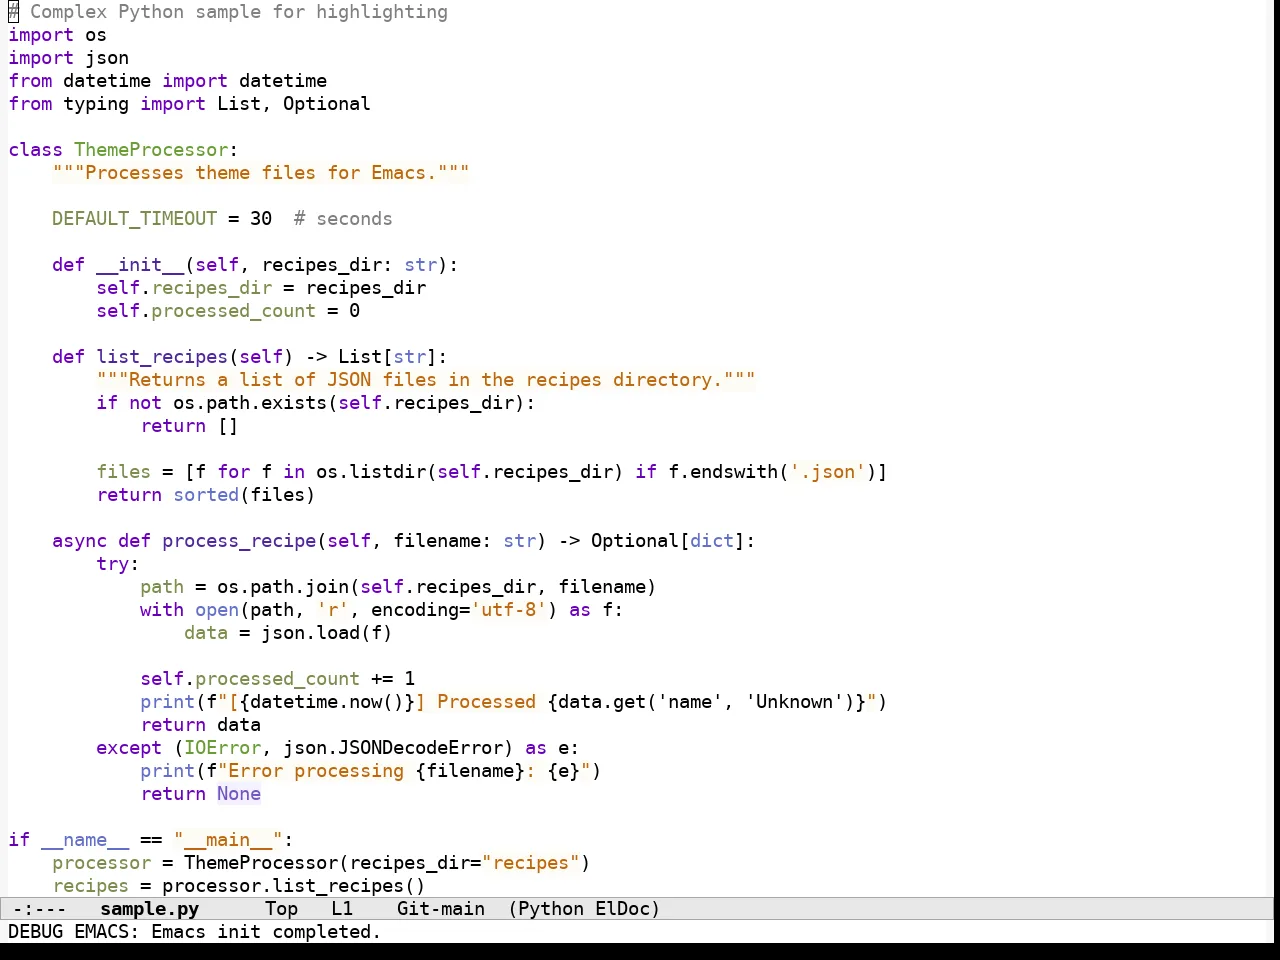
Task: Click the 'None' keyword in return statement
Action: [239, 794]
